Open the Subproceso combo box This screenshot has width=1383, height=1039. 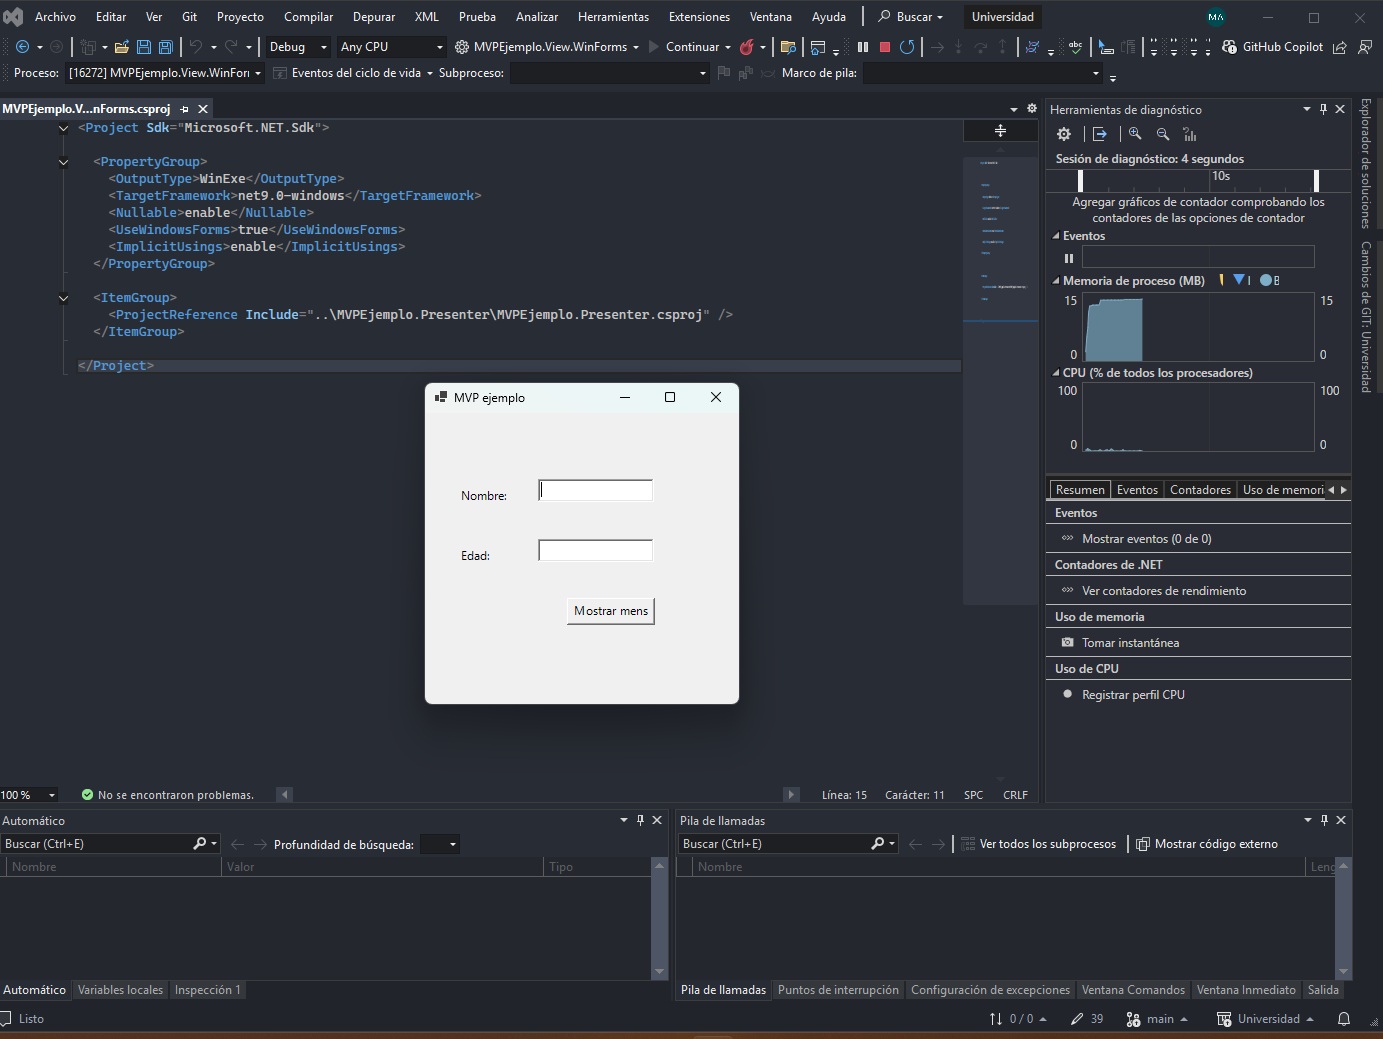click(x=609, y=73)
